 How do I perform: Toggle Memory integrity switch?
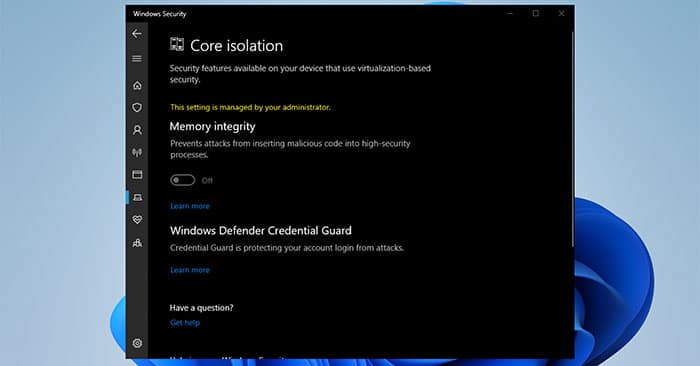click(183, 180)
